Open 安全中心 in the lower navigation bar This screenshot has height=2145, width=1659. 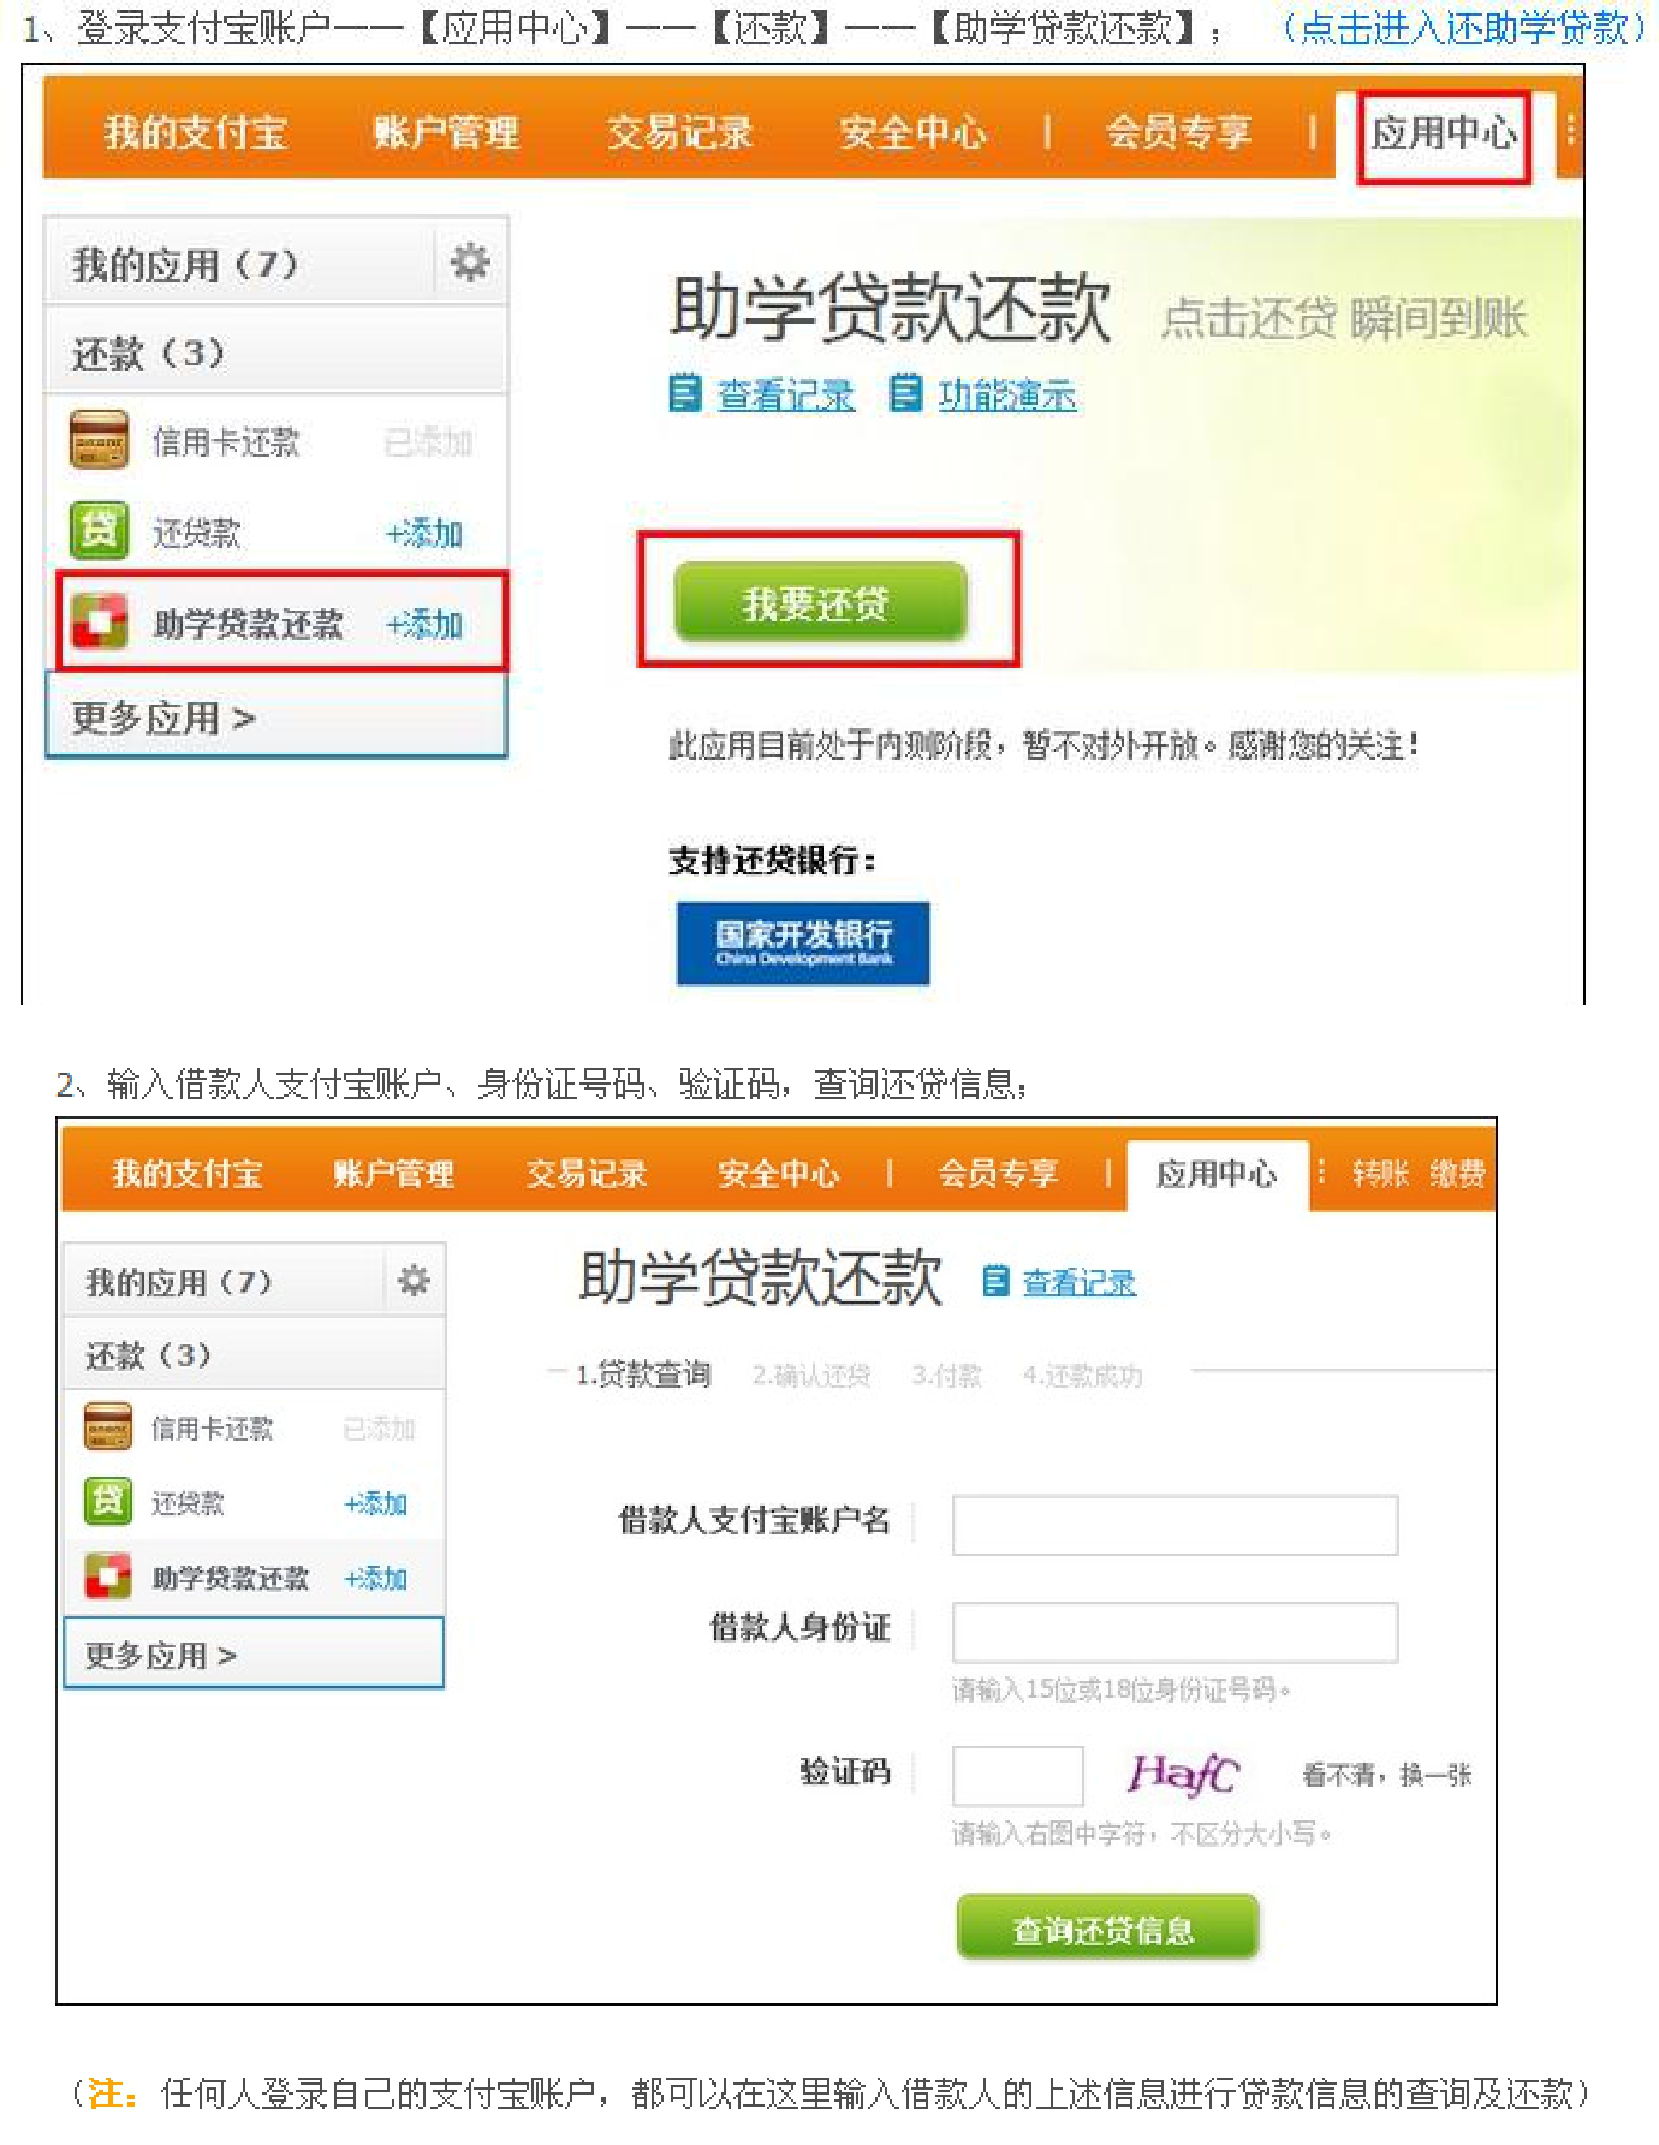[778, 1173]
